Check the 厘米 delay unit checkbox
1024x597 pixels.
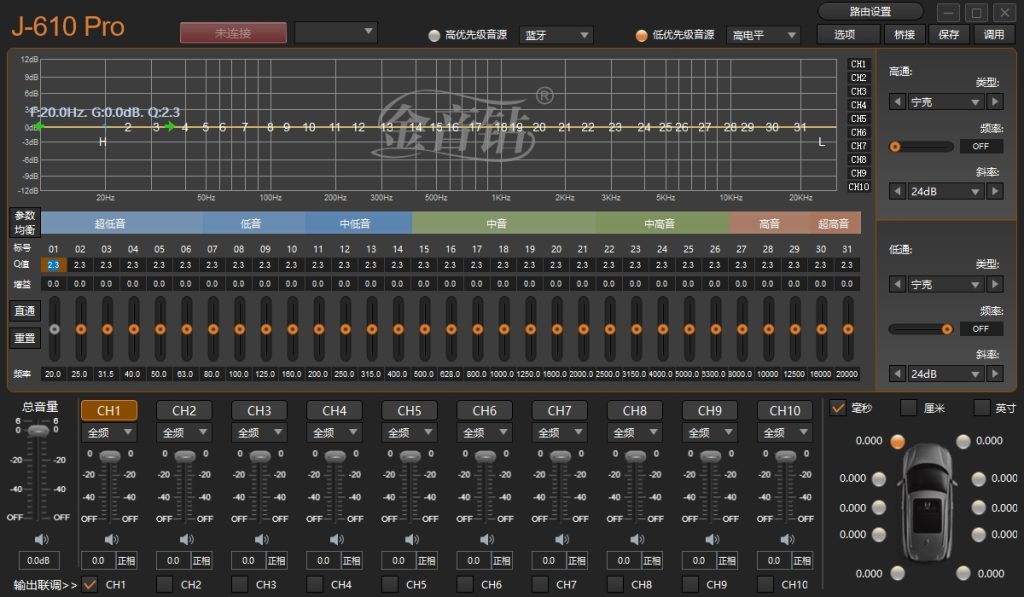(x=908, y=408)
